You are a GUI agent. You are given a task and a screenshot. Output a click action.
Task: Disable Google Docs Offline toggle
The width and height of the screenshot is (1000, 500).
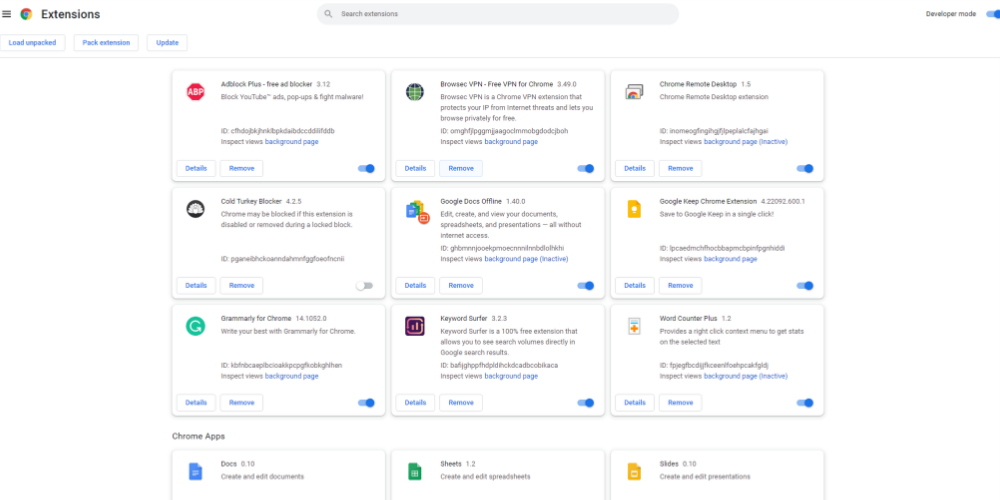pyautogui.click(x=585, y=286)
